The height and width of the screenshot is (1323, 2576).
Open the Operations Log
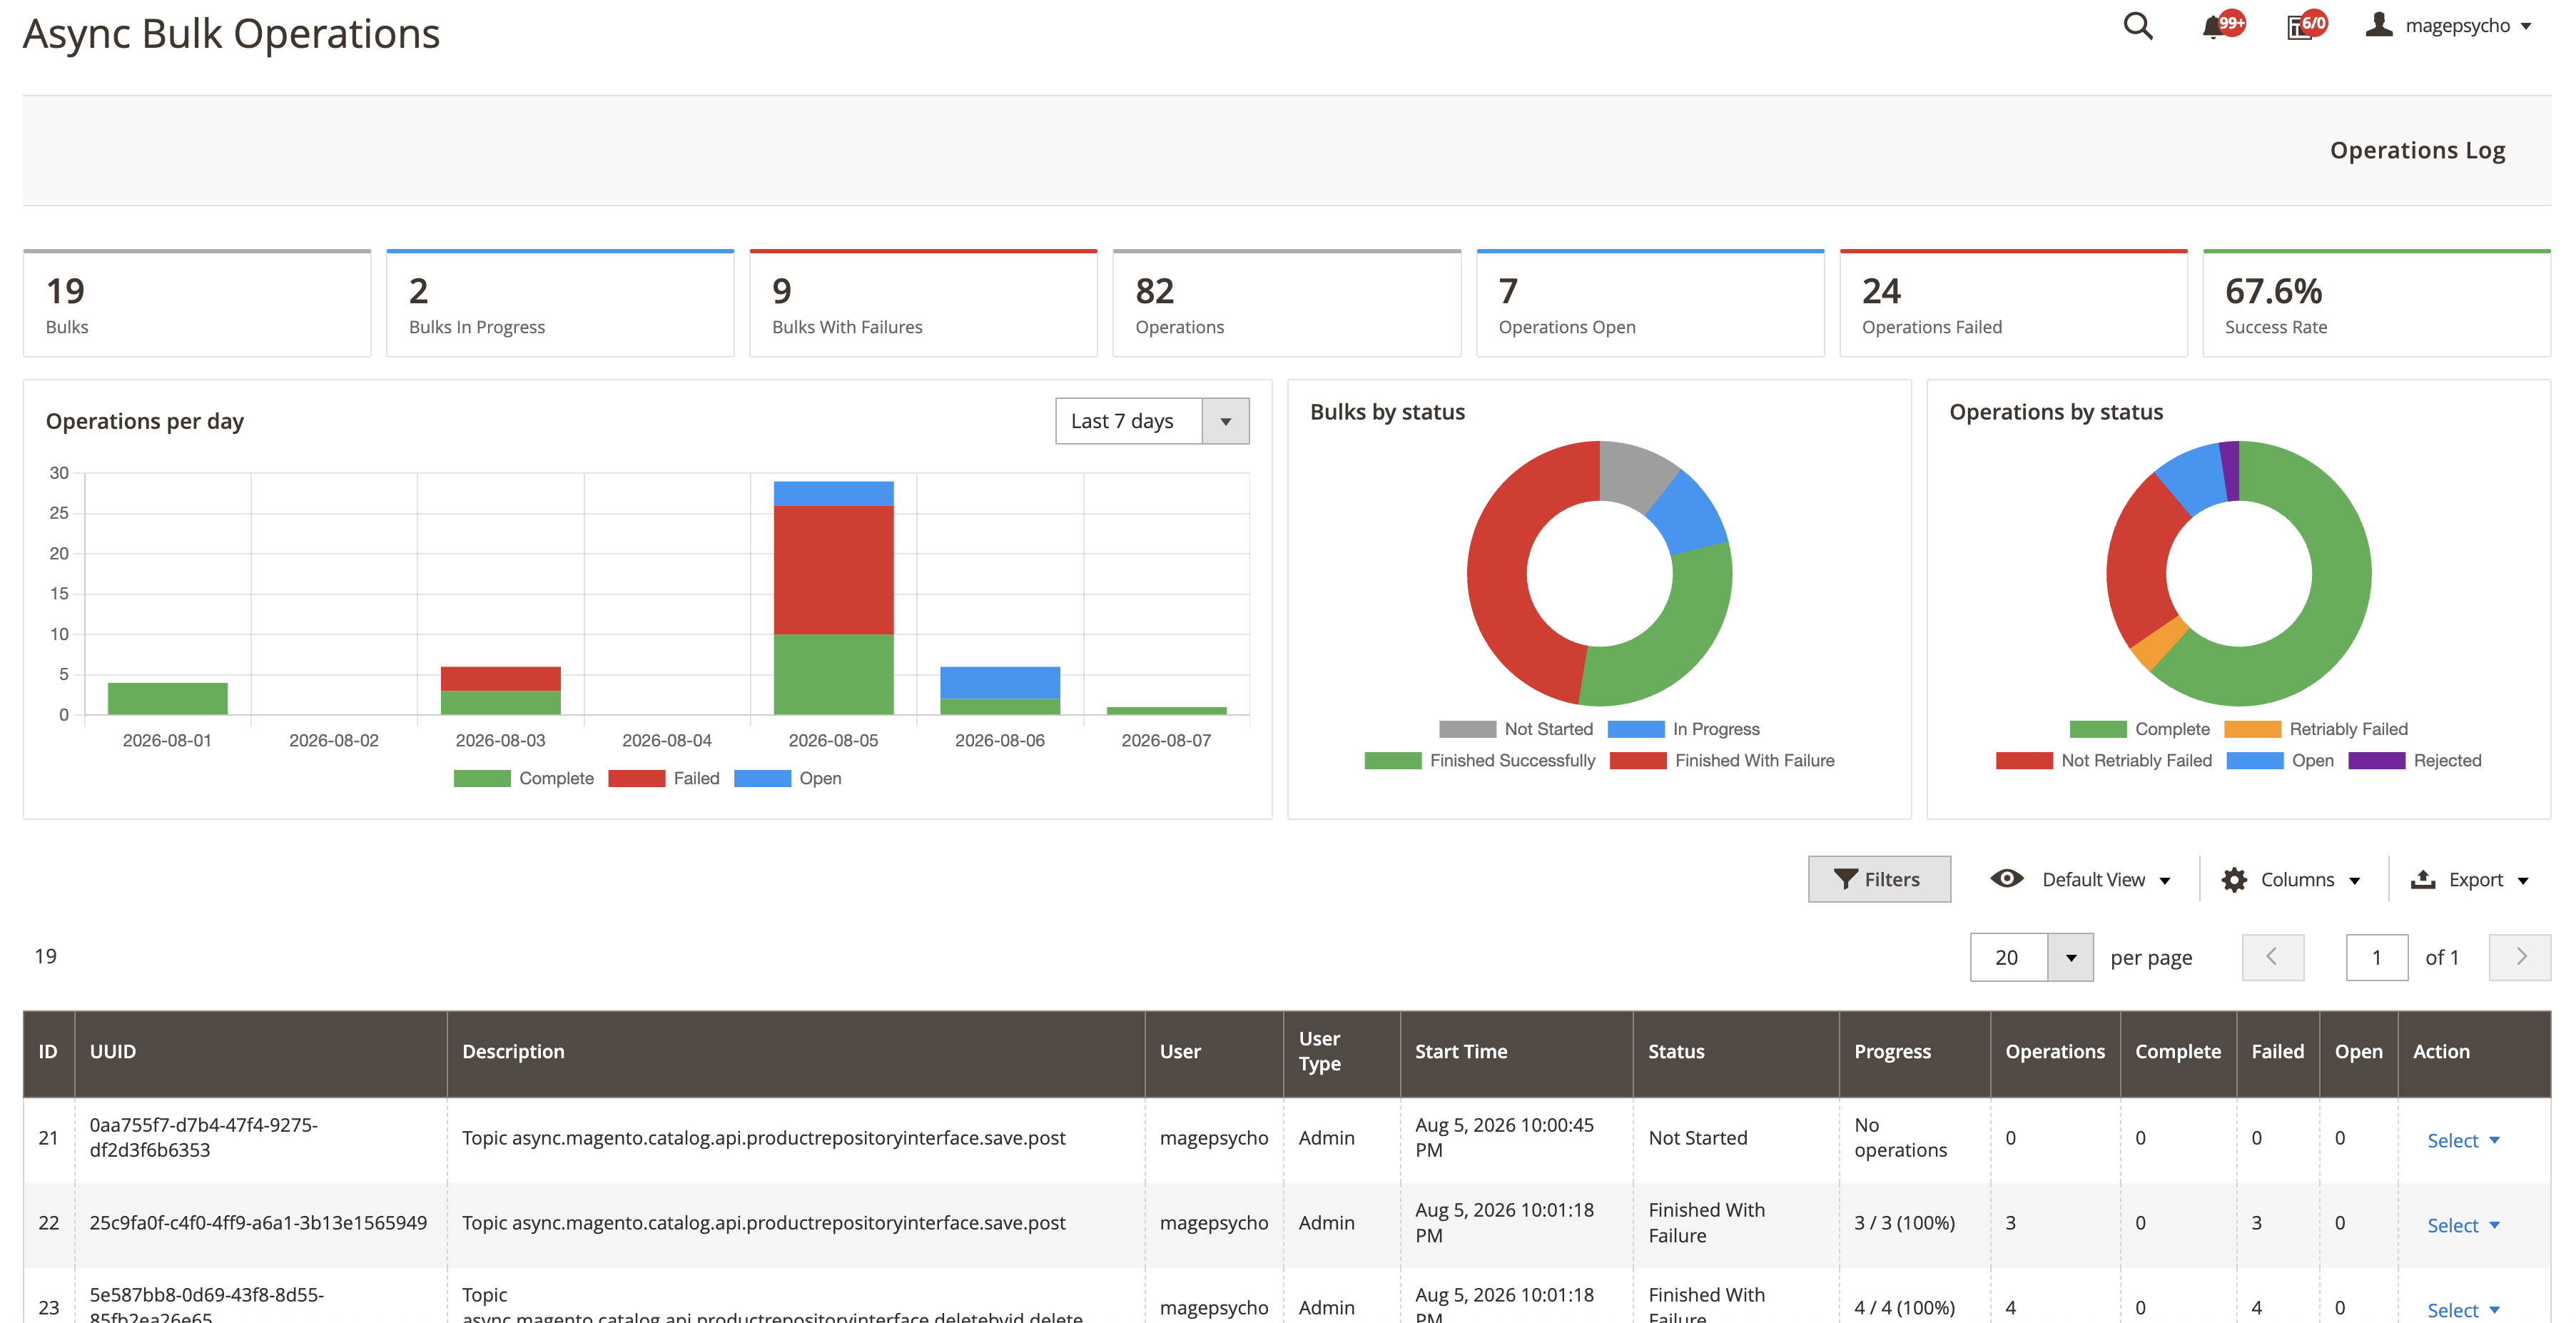tap(2417, 150)
